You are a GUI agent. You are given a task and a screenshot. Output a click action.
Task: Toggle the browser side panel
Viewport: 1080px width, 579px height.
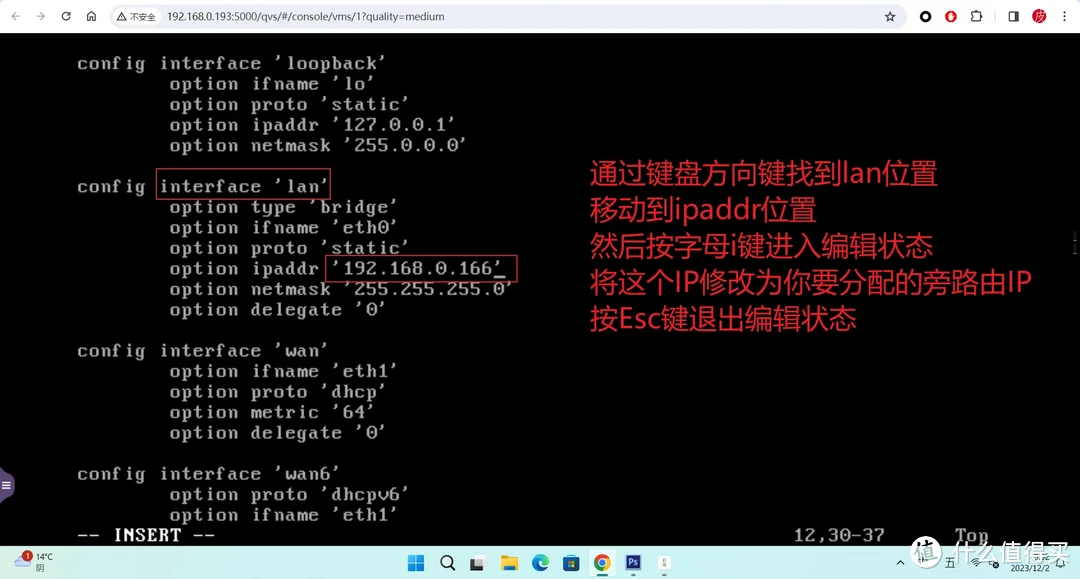(1013, 17)
